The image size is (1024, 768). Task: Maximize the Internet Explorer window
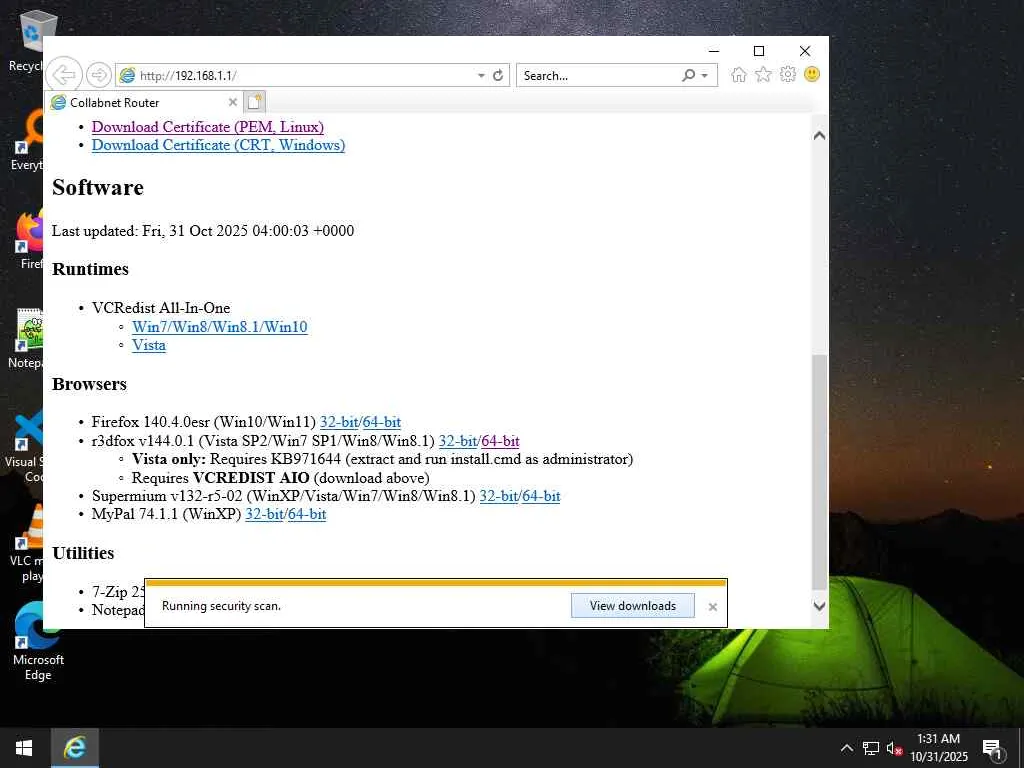pyautogui.click(x=759, y=51)
